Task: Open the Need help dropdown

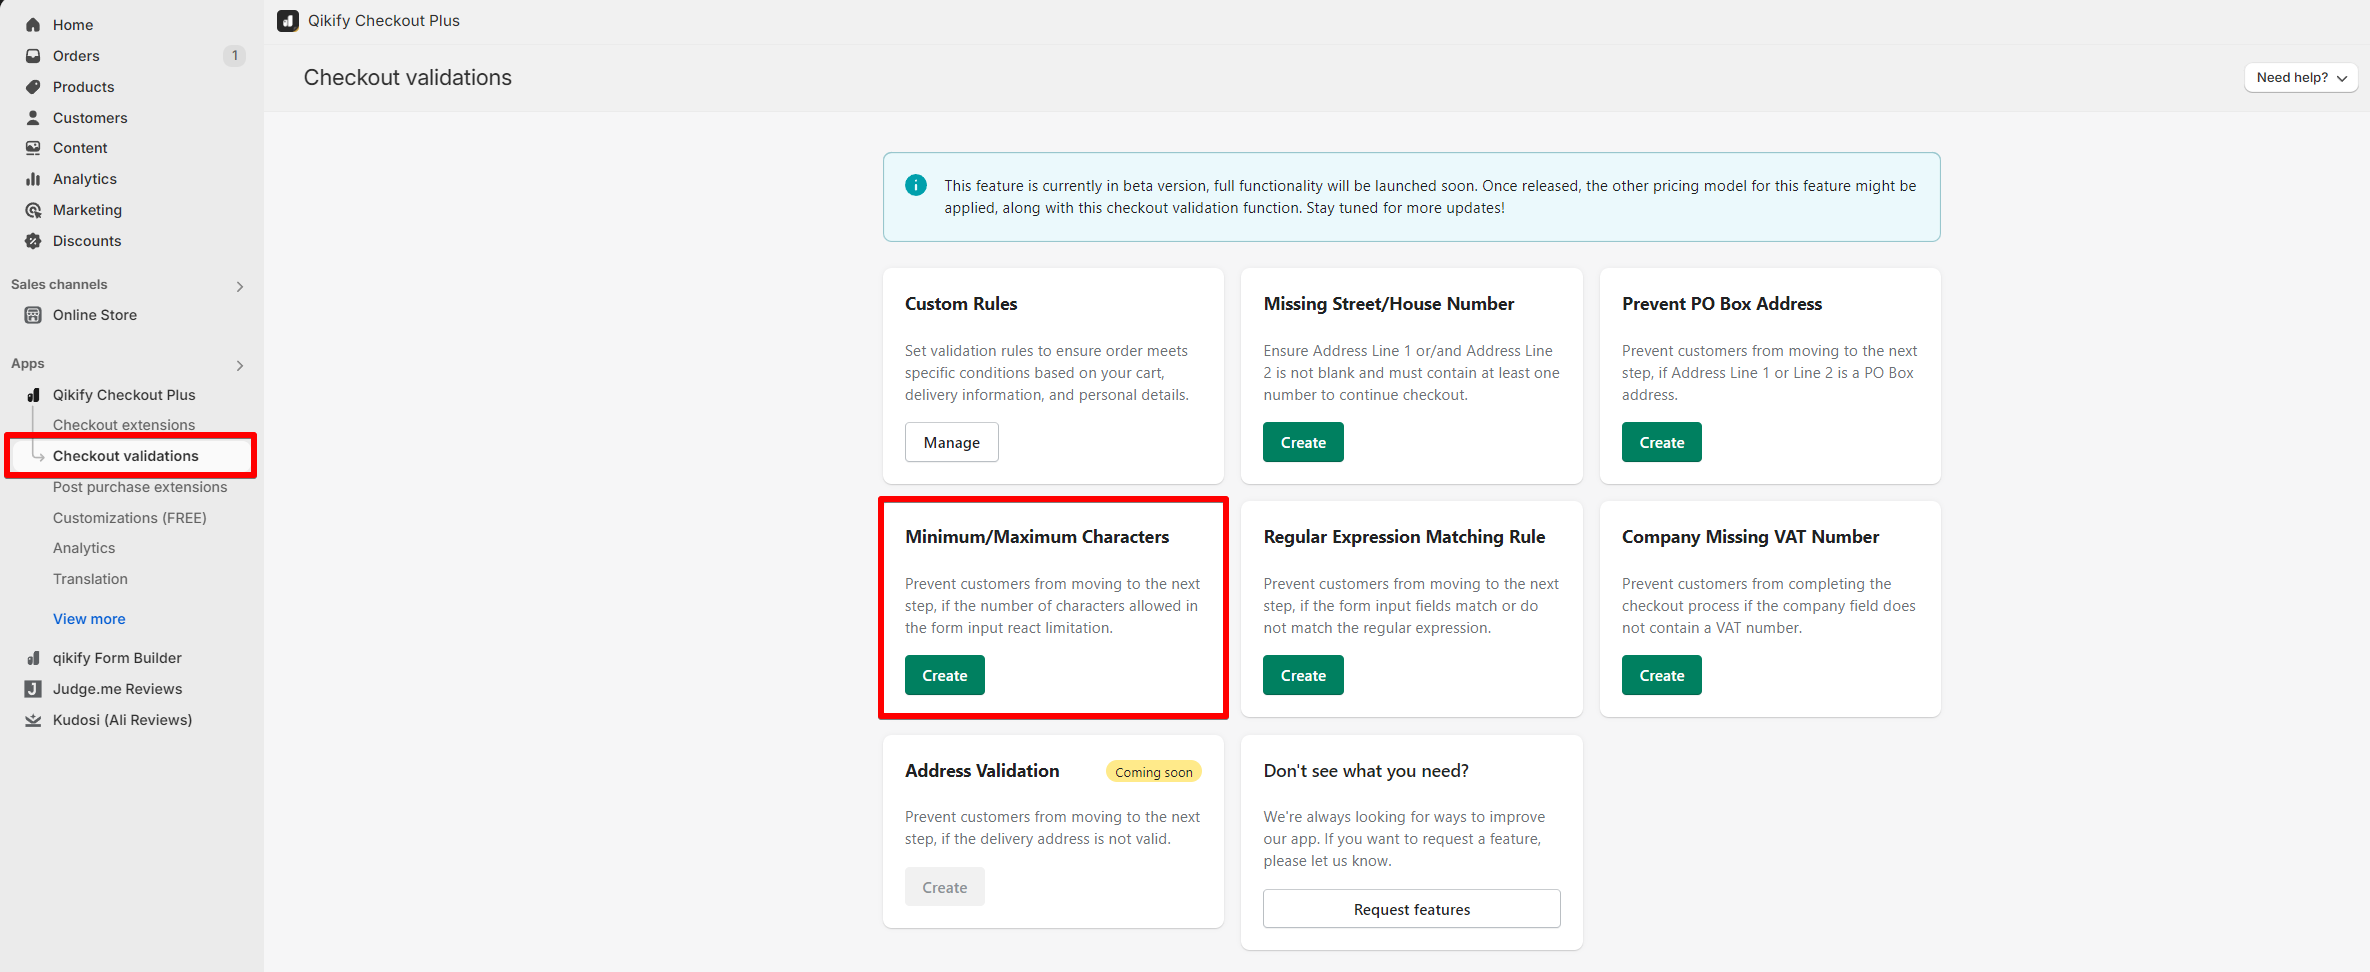Action: click(x=2301, y=78)
